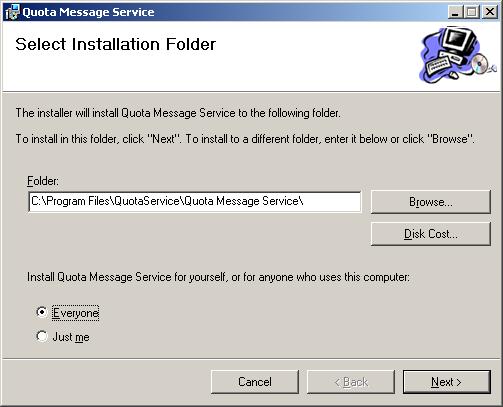
Task: Go to the previous step with Back
Action: coord(351,382)
